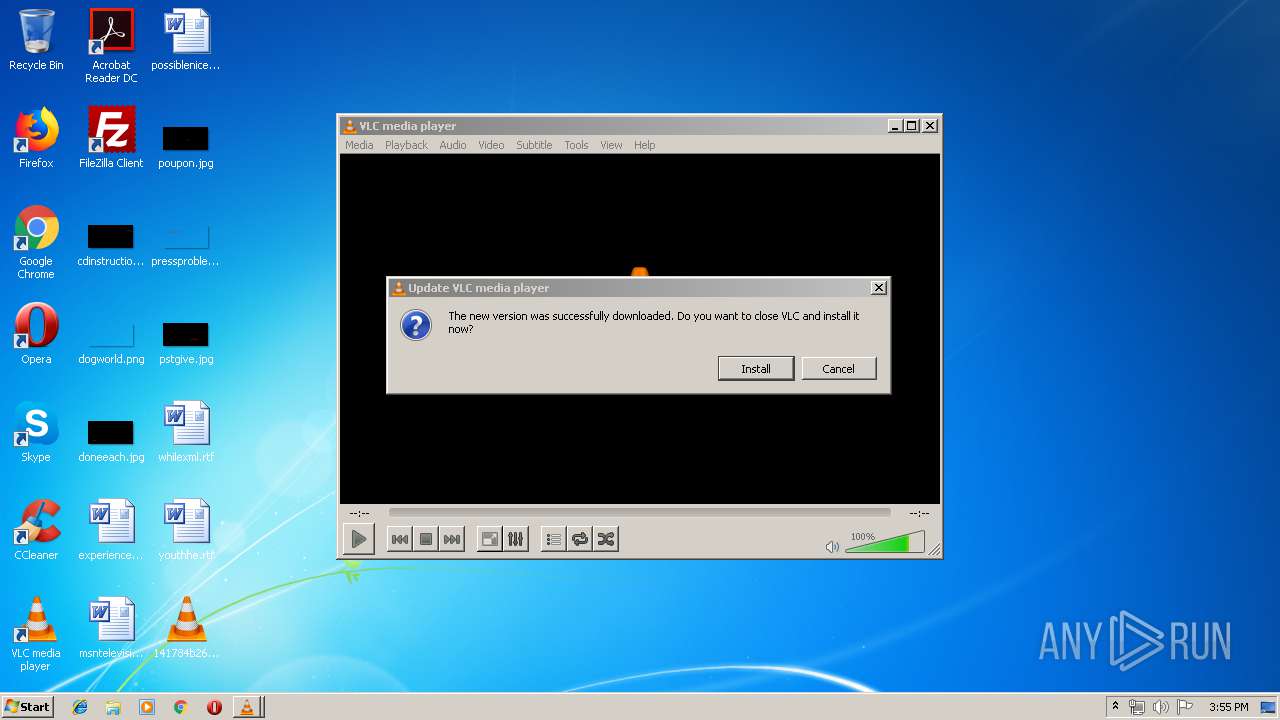Select the Firefox desktop shortcut

[x=36, y=138]
